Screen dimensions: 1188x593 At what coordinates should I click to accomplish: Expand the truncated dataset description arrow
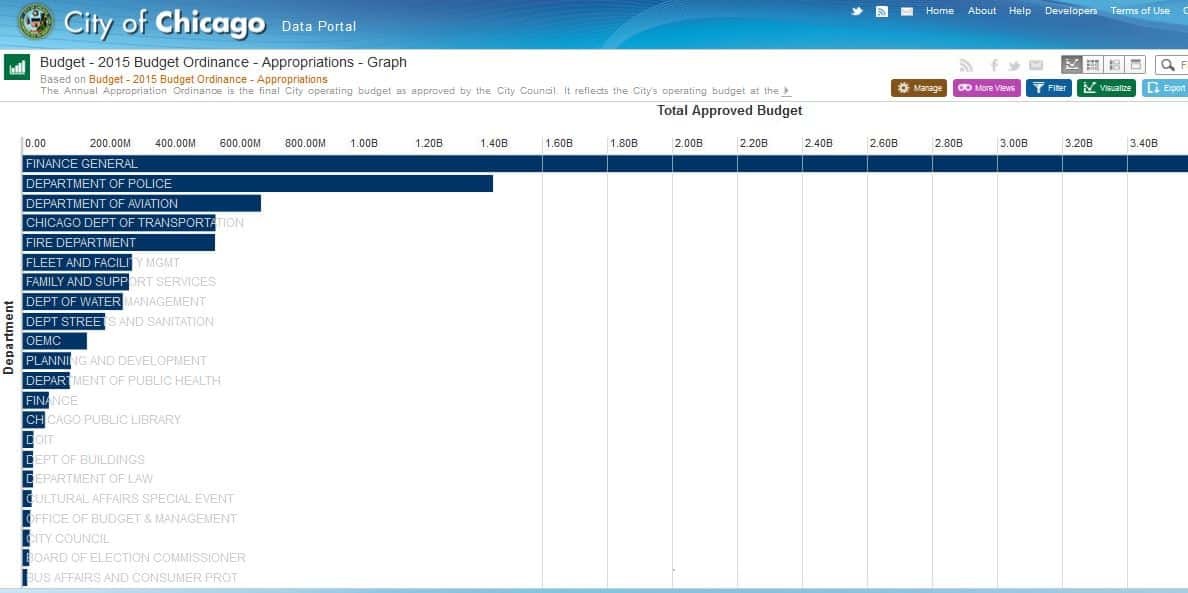[786, 91]
